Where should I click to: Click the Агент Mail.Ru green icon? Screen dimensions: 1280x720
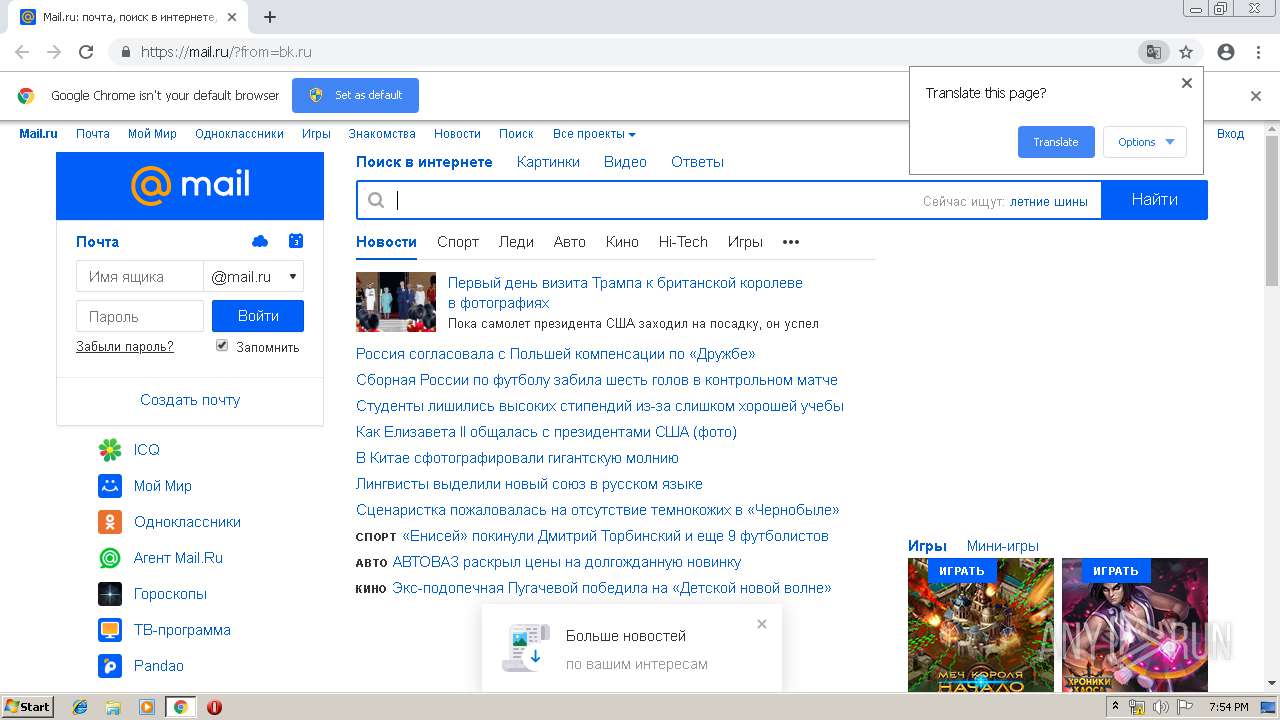(x=110, y=558)
